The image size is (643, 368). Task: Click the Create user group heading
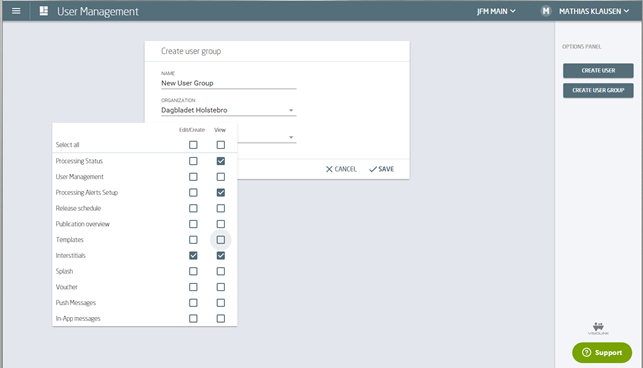(x=191, y=51)
